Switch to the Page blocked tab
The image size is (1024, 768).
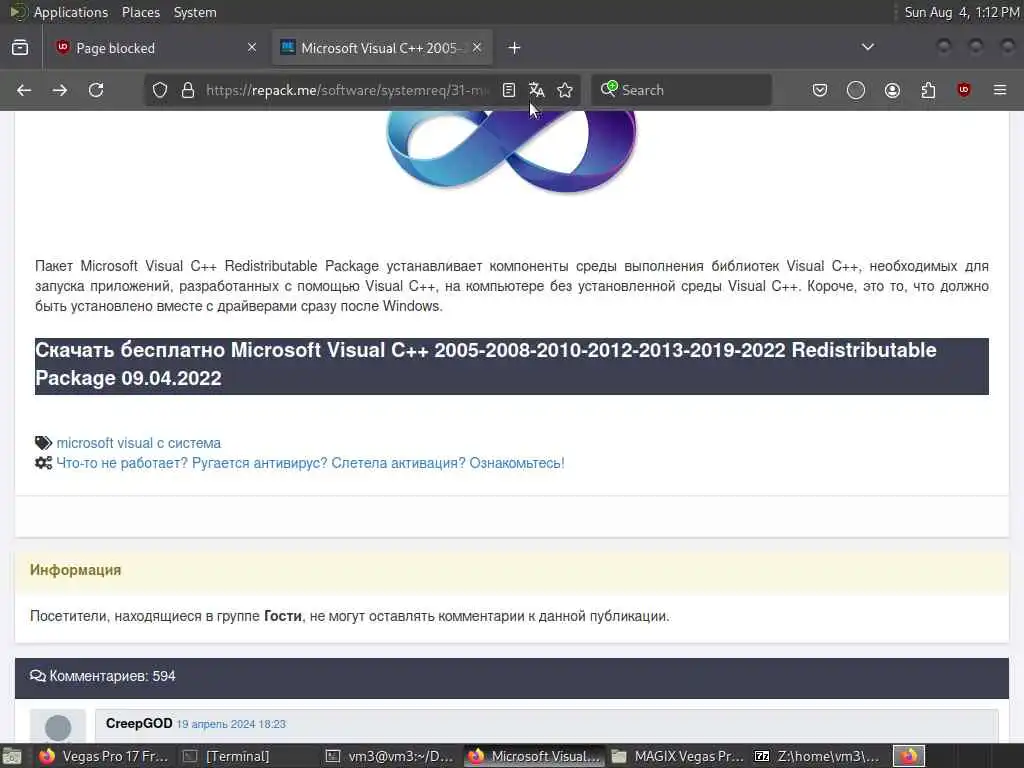click(157, 48)
